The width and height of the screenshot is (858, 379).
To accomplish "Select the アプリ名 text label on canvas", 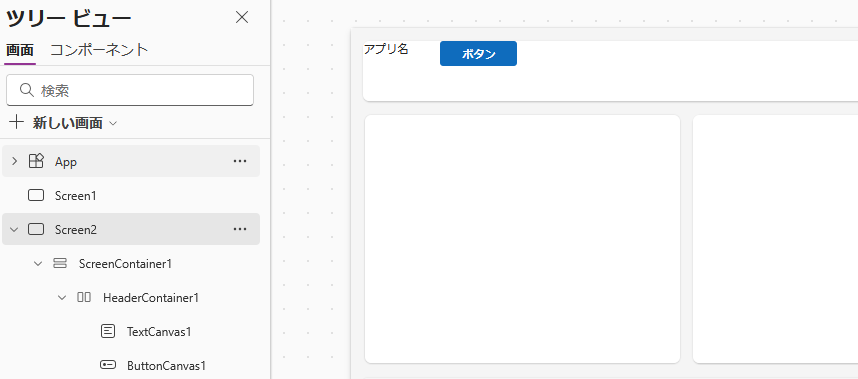I will click(x=386, y=49).
